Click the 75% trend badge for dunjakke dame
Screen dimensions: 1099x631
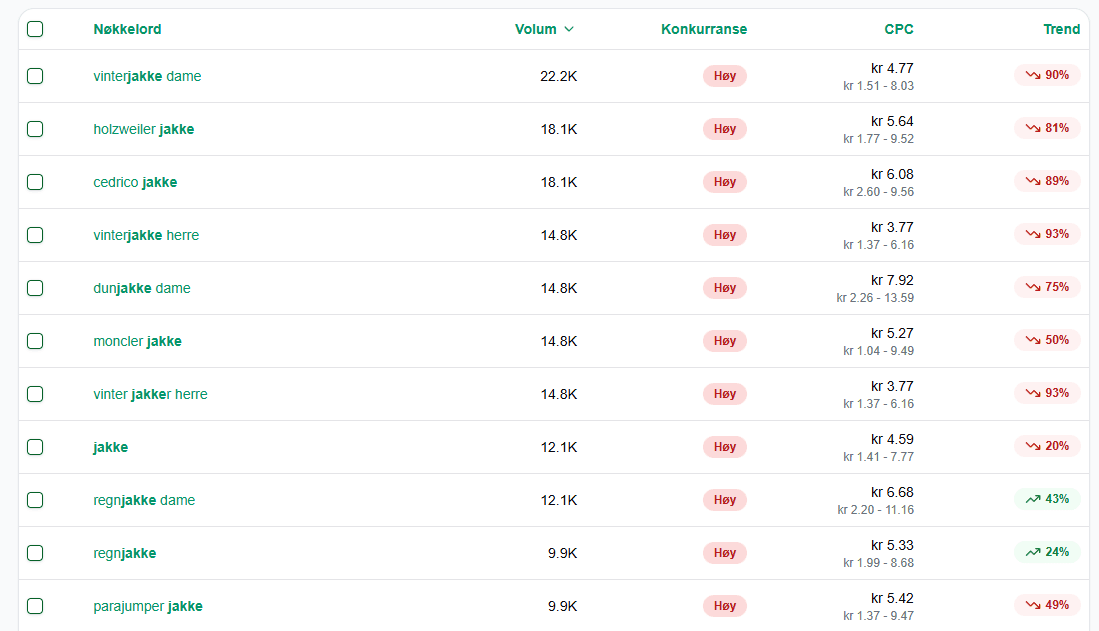click(x=1047, y=287)
